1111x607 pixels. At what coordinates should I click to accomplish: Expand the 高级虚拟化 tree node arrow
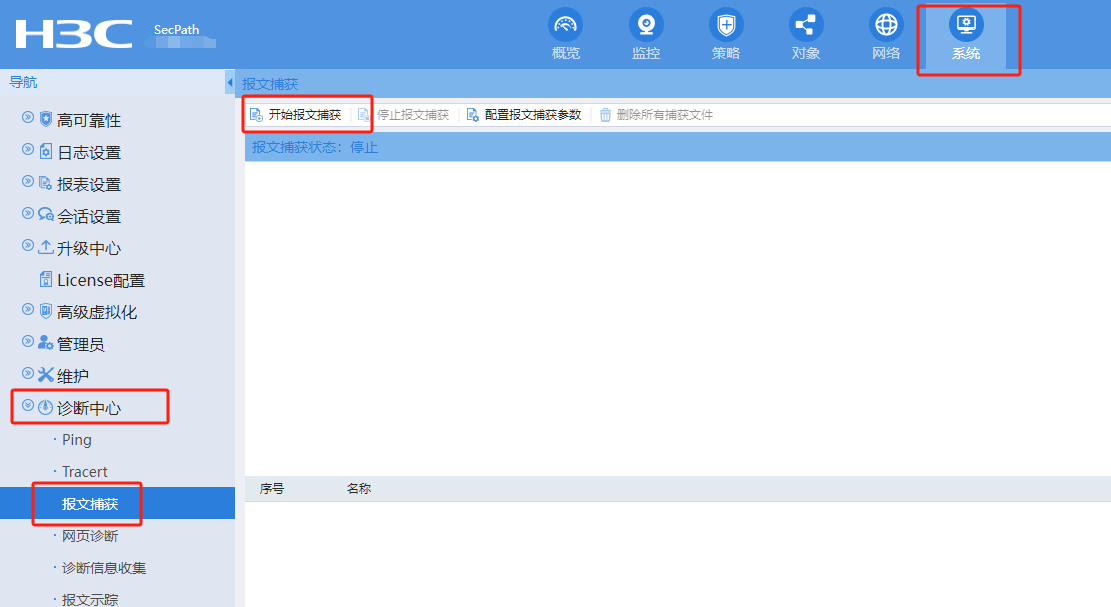(28, 310)
